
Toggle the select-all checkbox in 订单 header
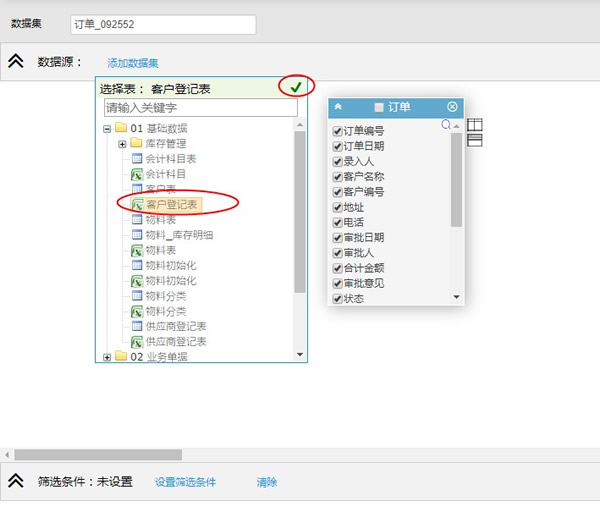379,107
